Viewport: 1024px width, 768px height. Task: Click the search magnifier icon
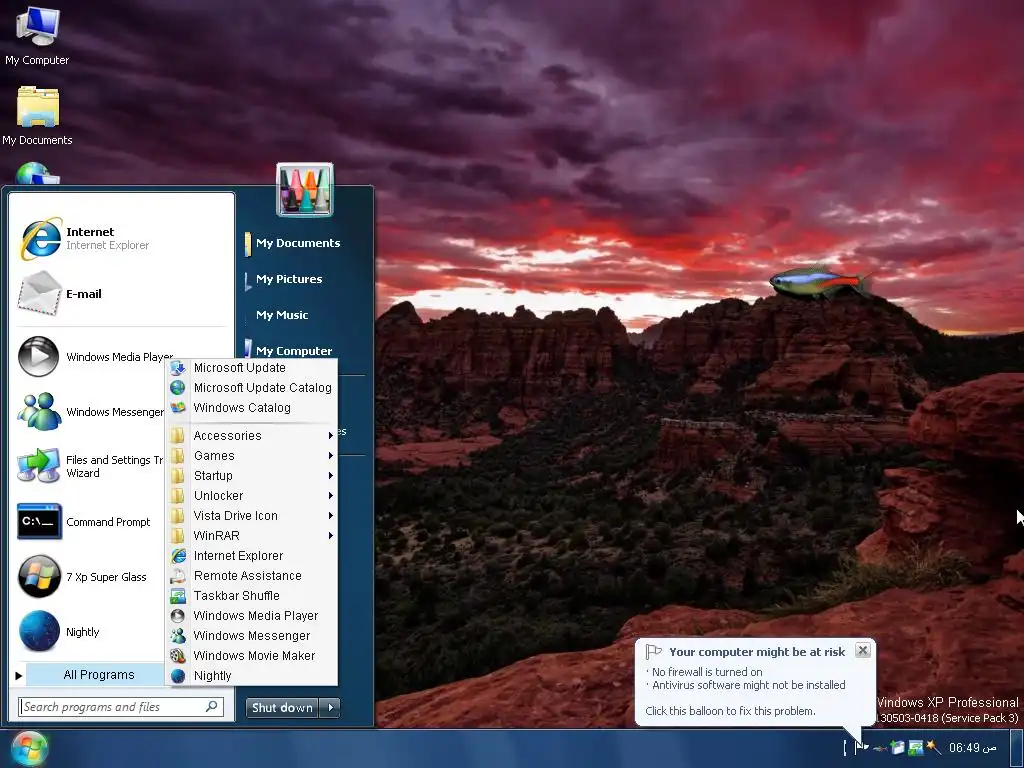[x=212, y=707]
